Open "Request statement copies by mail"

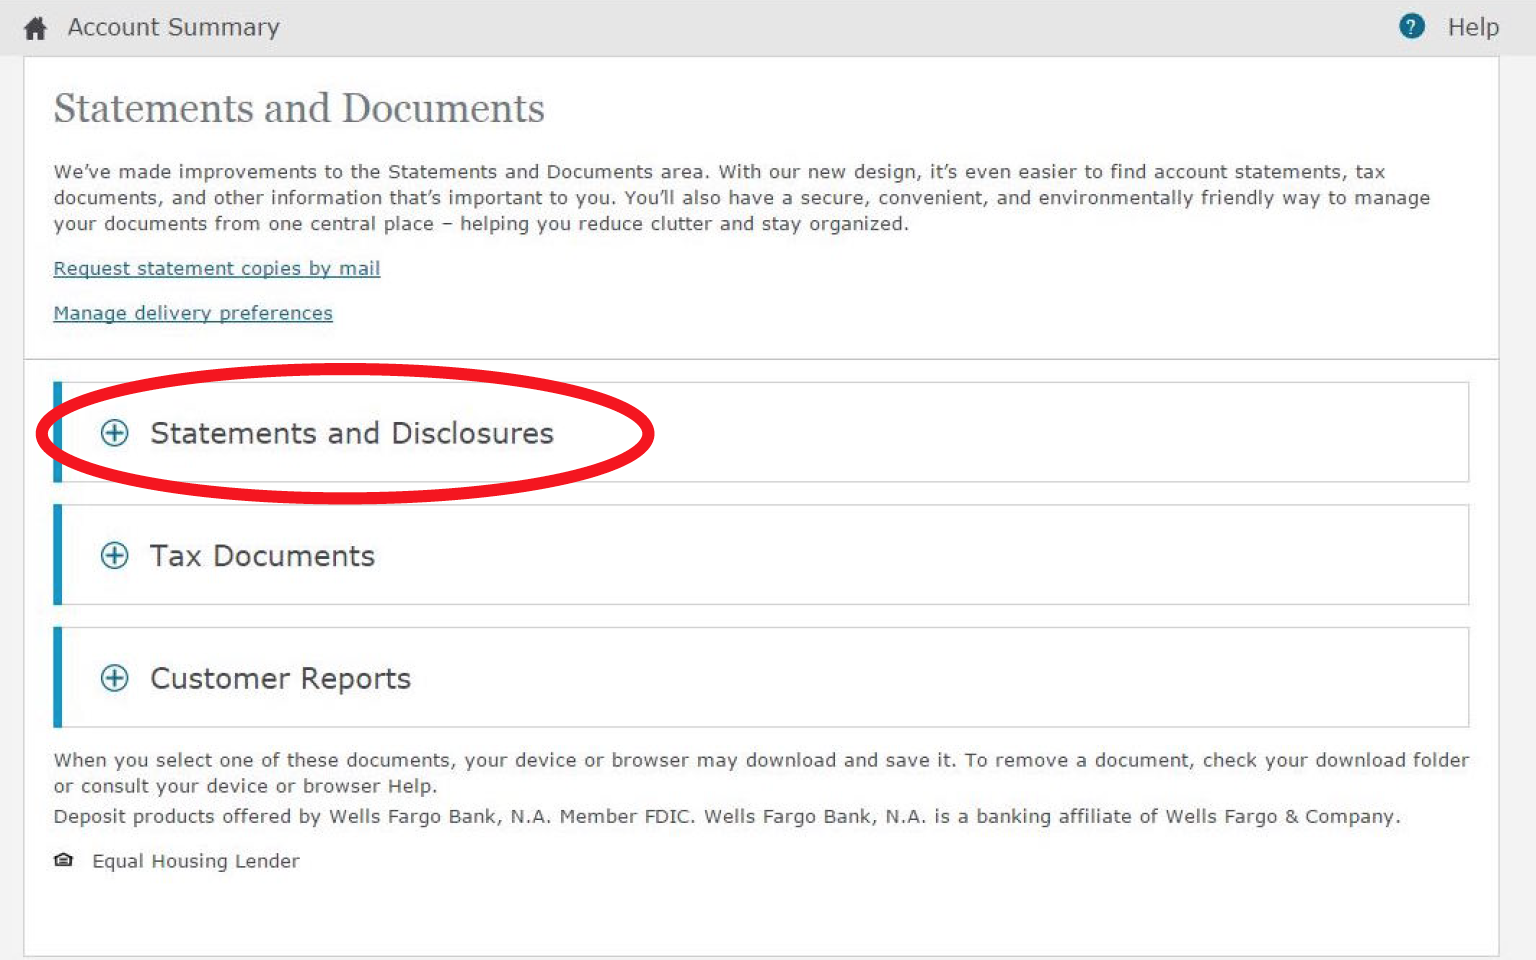216,268
